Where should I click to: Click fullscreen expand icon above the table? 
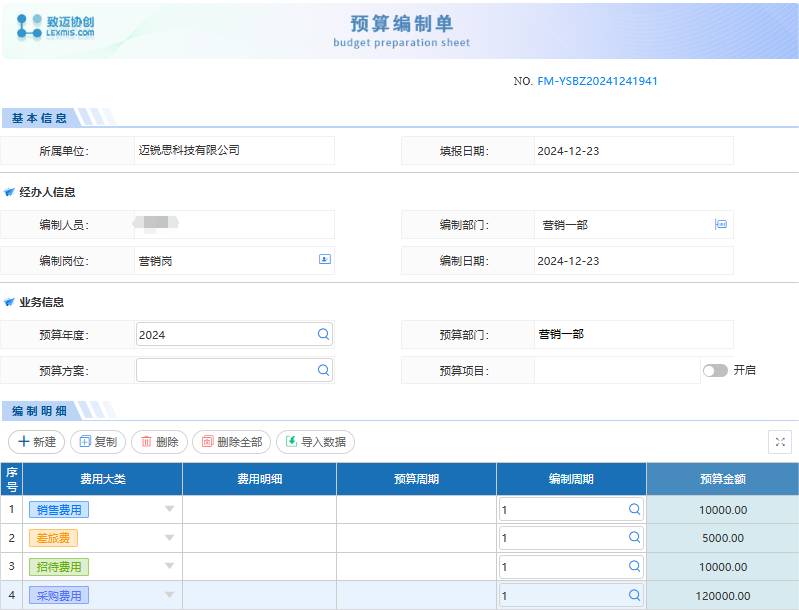coord(779,442)
